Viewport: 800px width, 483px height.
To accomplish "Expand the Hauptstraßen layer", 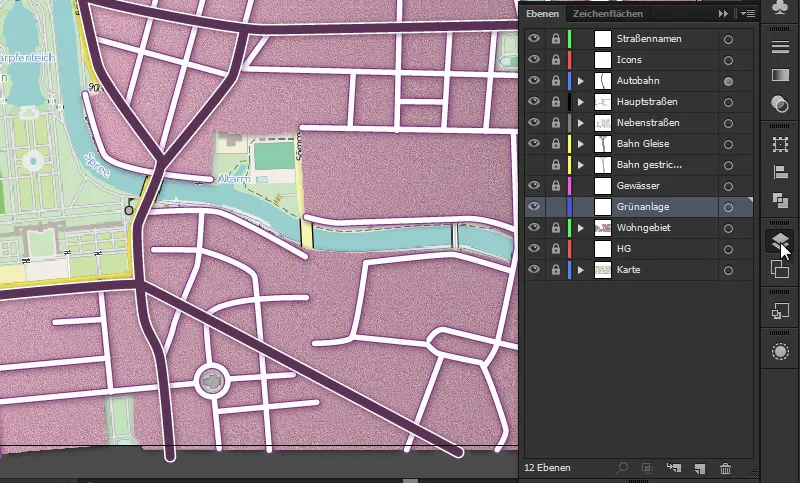I will (x=581, y=102).
